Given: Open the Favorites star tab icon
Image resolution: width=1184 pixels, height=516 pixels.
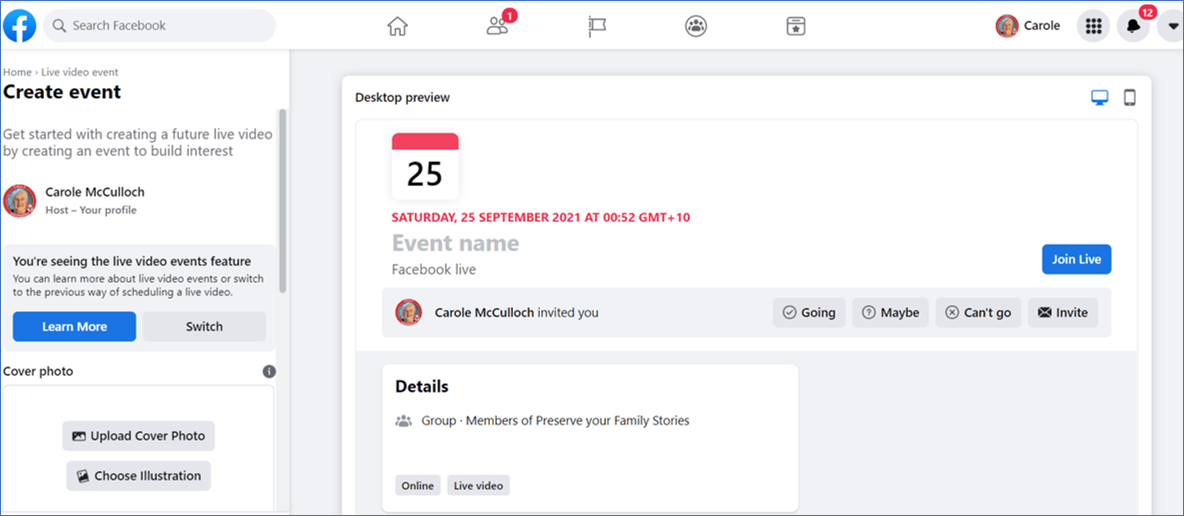Looking at the screenshot, I should (x=796, y=26).
